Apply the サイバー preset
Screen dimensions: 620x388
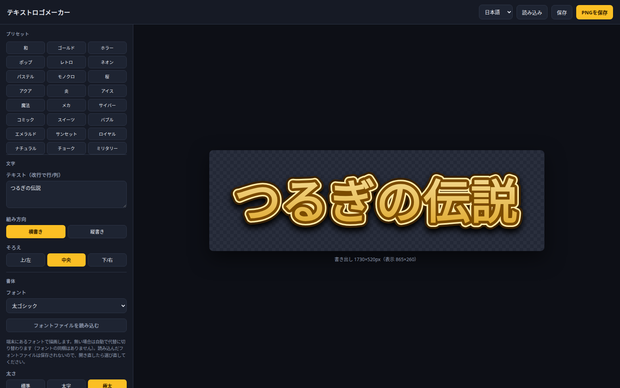click(x=107, y=105)
